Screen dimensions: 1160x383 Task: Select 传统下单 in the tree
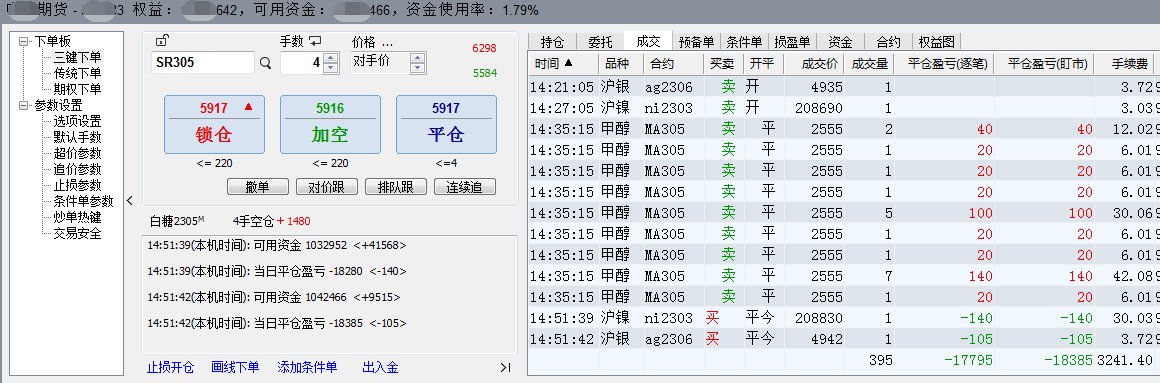point(78,73)
